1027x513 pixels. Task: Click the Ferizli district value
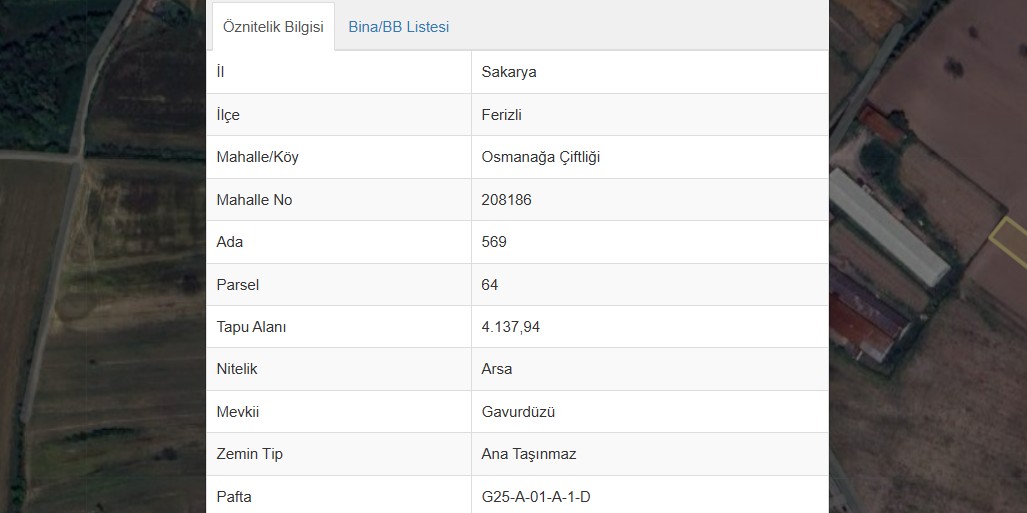502,115
